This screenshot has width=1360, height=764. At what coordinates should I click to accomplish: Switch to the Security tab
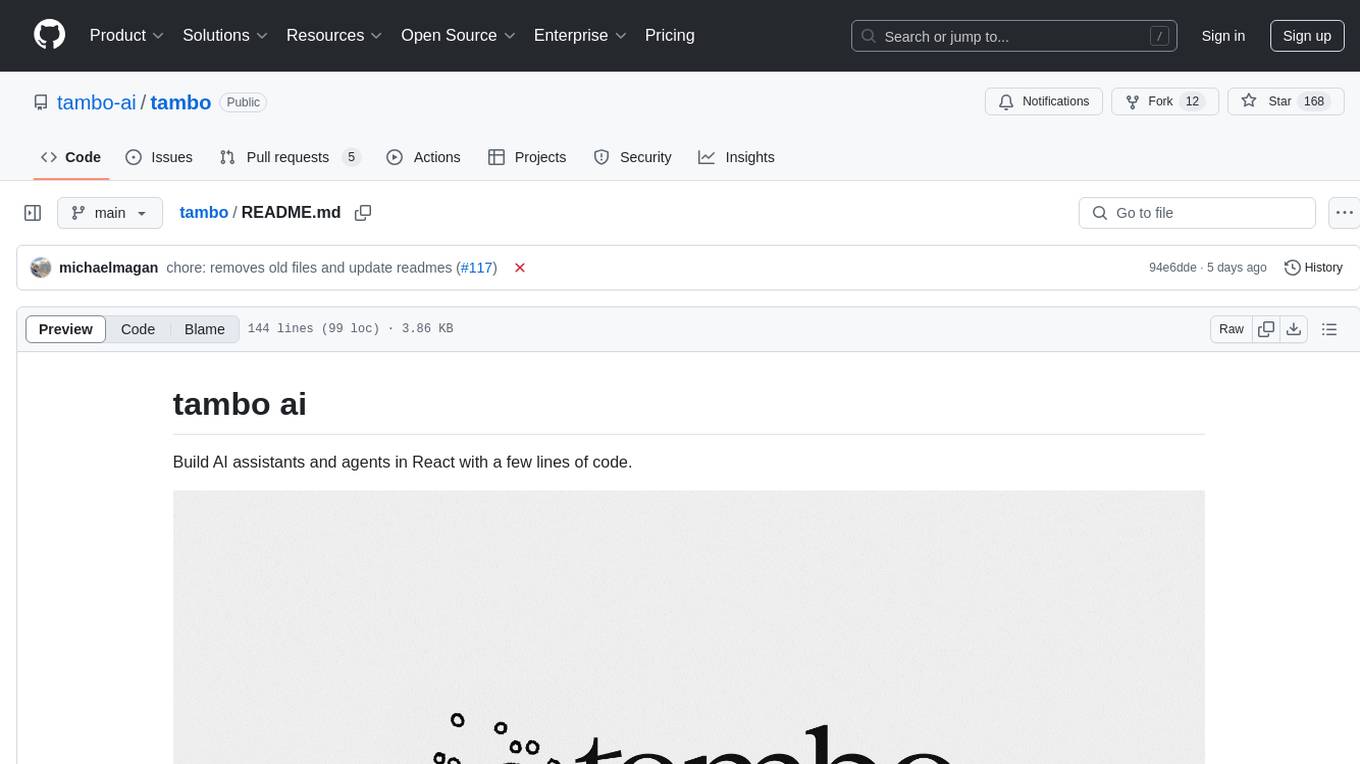(632, 157)
